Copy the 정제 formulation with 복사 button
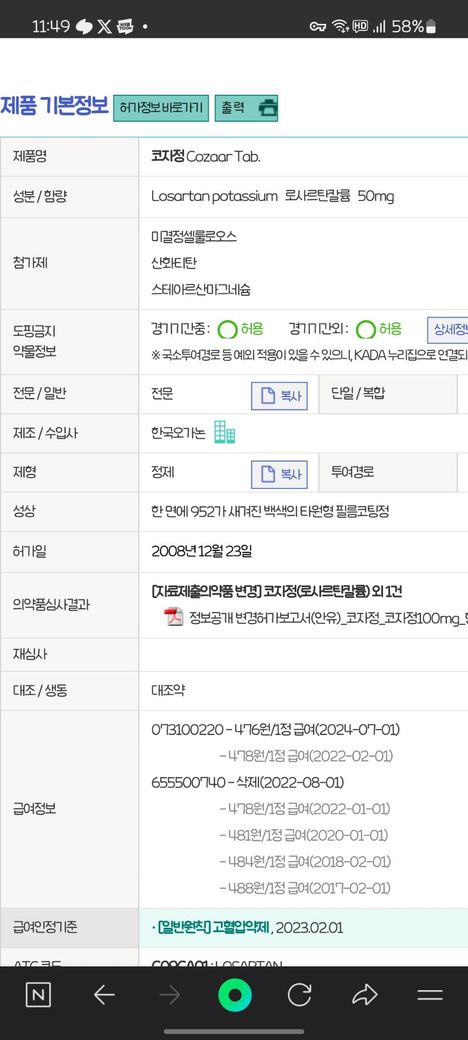The height and width of the screenshot is (1040, 468). tap(279, 474)
